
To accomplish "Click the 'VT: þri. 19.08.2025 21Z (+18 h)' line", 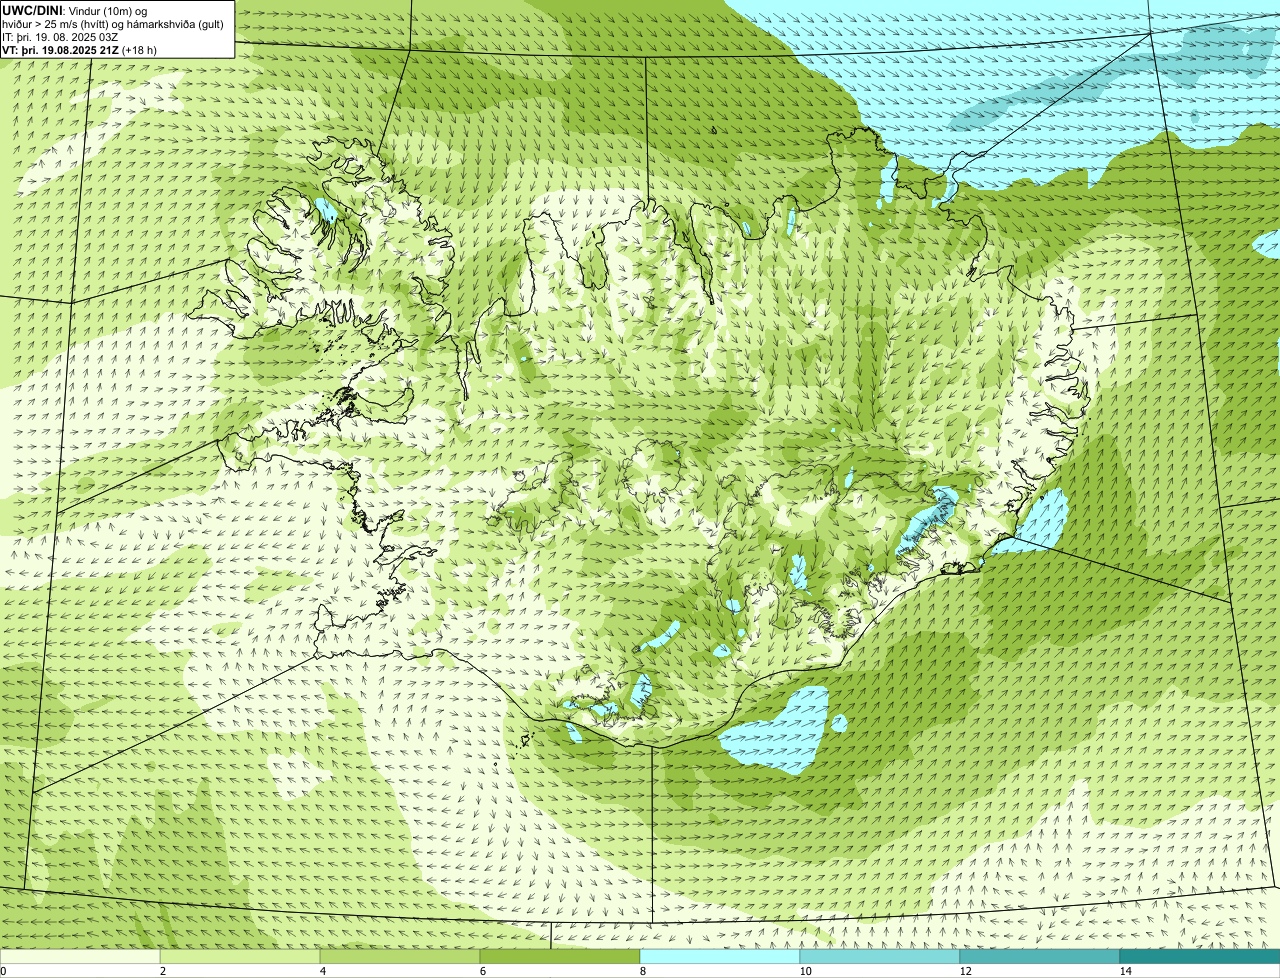I will (80, 49).
